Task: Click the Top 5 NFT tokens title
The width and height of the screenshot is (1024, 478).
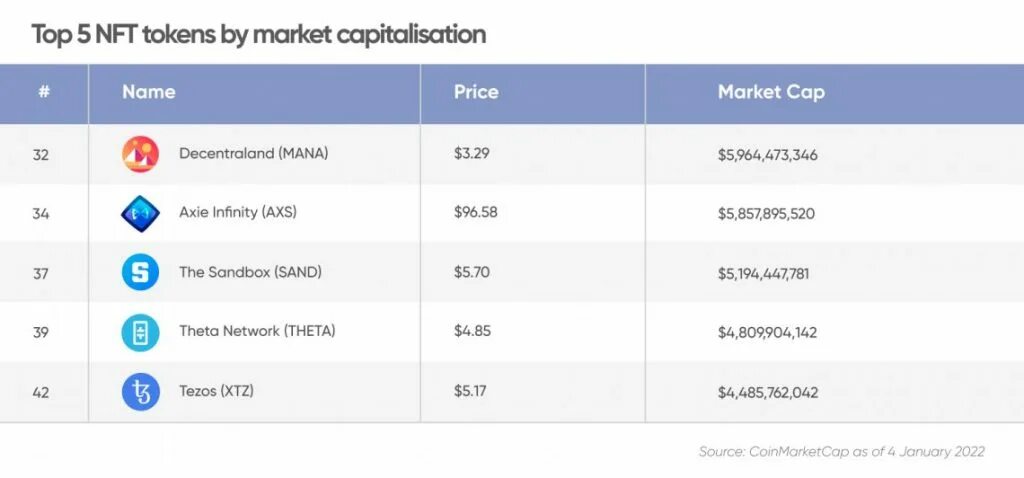Action: pos(258,35)
